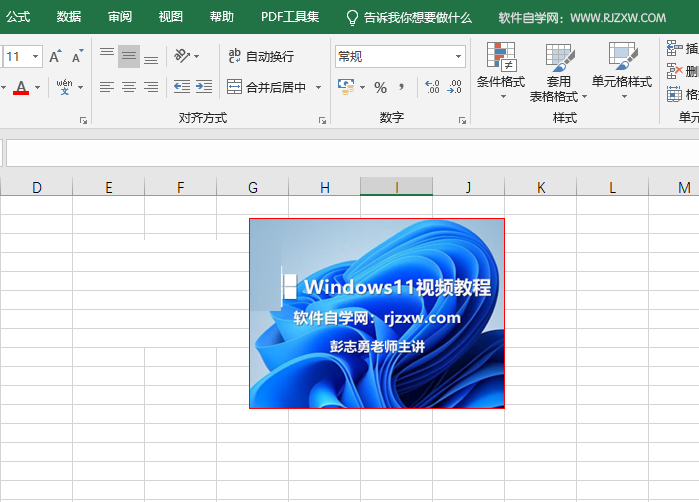Select column J header
The image size is (699, 502).
coord(469,187)
